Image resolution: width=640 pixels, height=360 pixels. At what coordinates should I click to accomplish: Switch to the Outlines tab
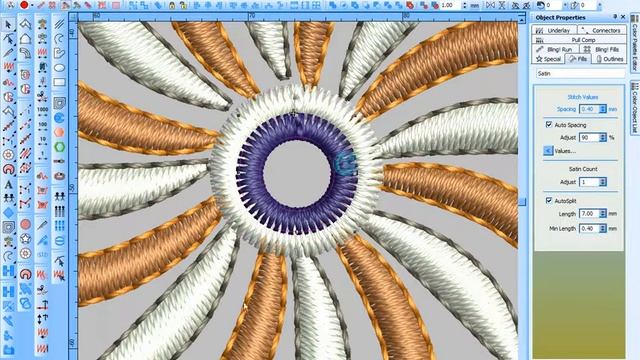coord(609,59)
